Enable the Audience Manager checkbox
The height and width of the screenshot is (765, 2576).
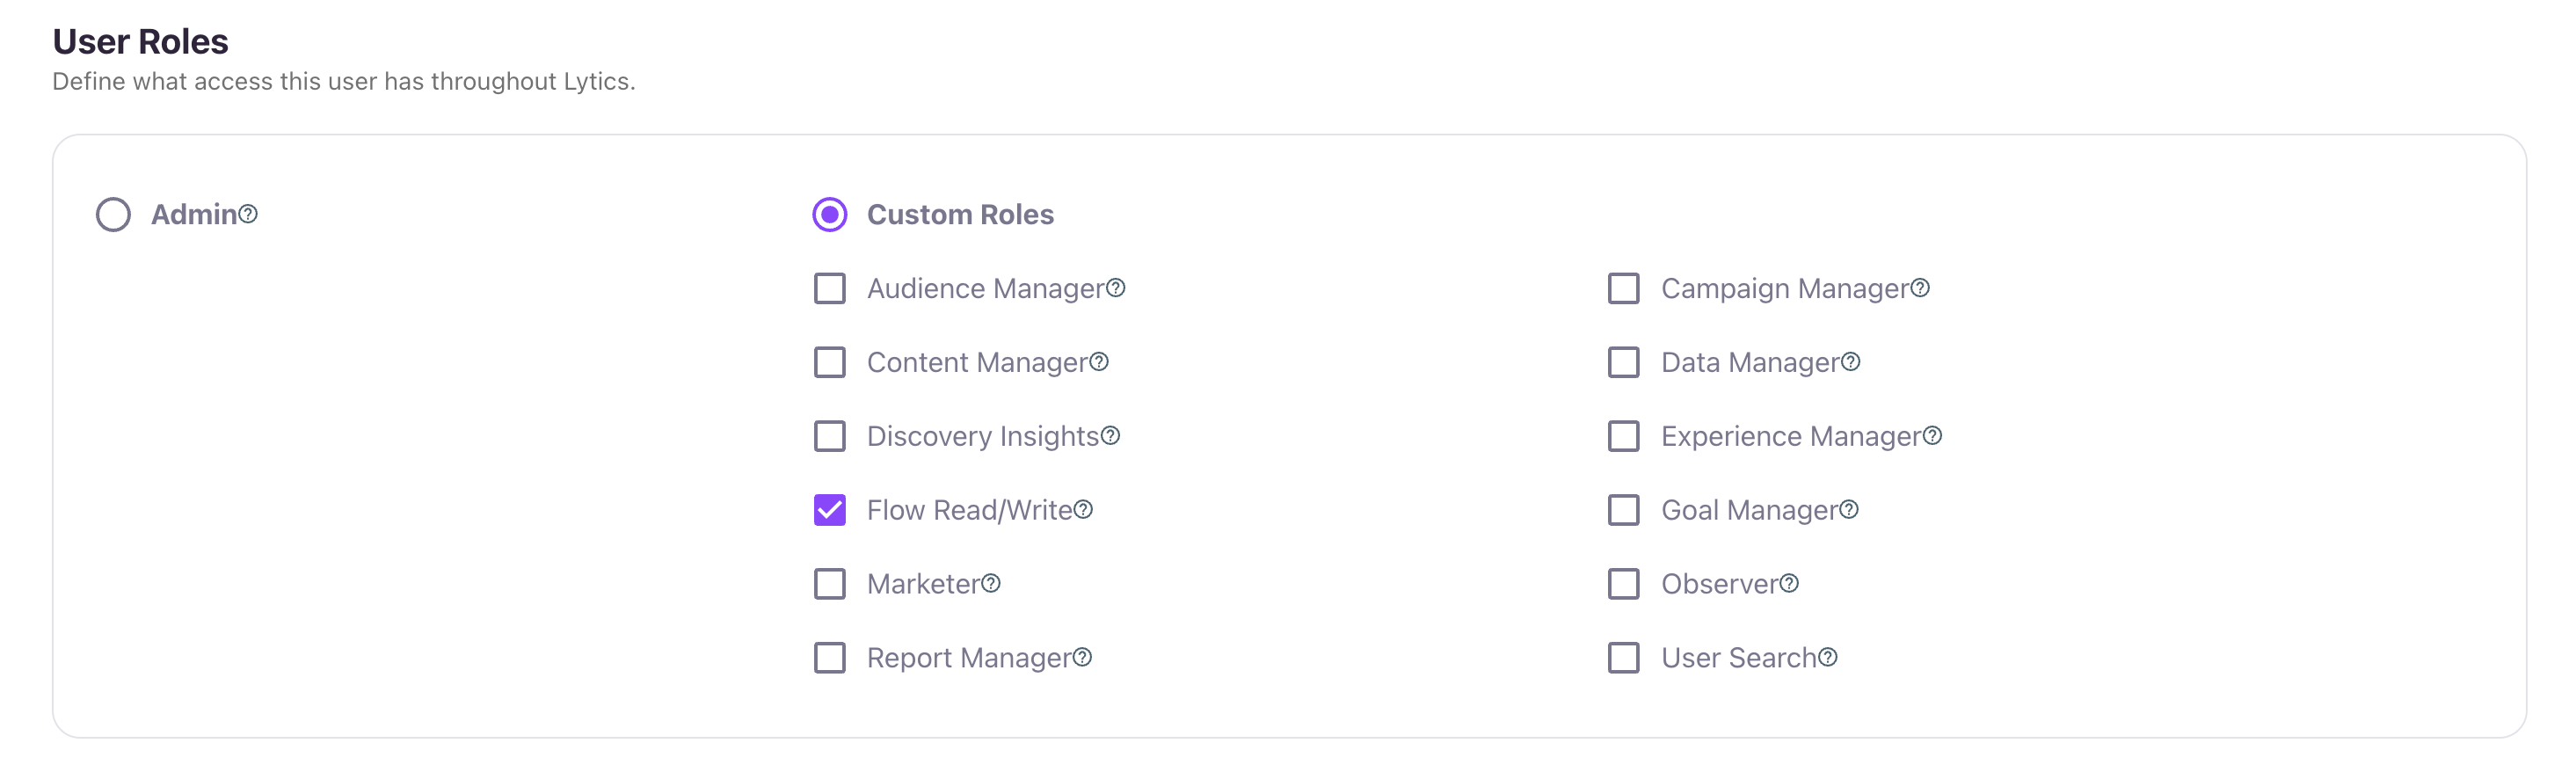tap(830, 288)
